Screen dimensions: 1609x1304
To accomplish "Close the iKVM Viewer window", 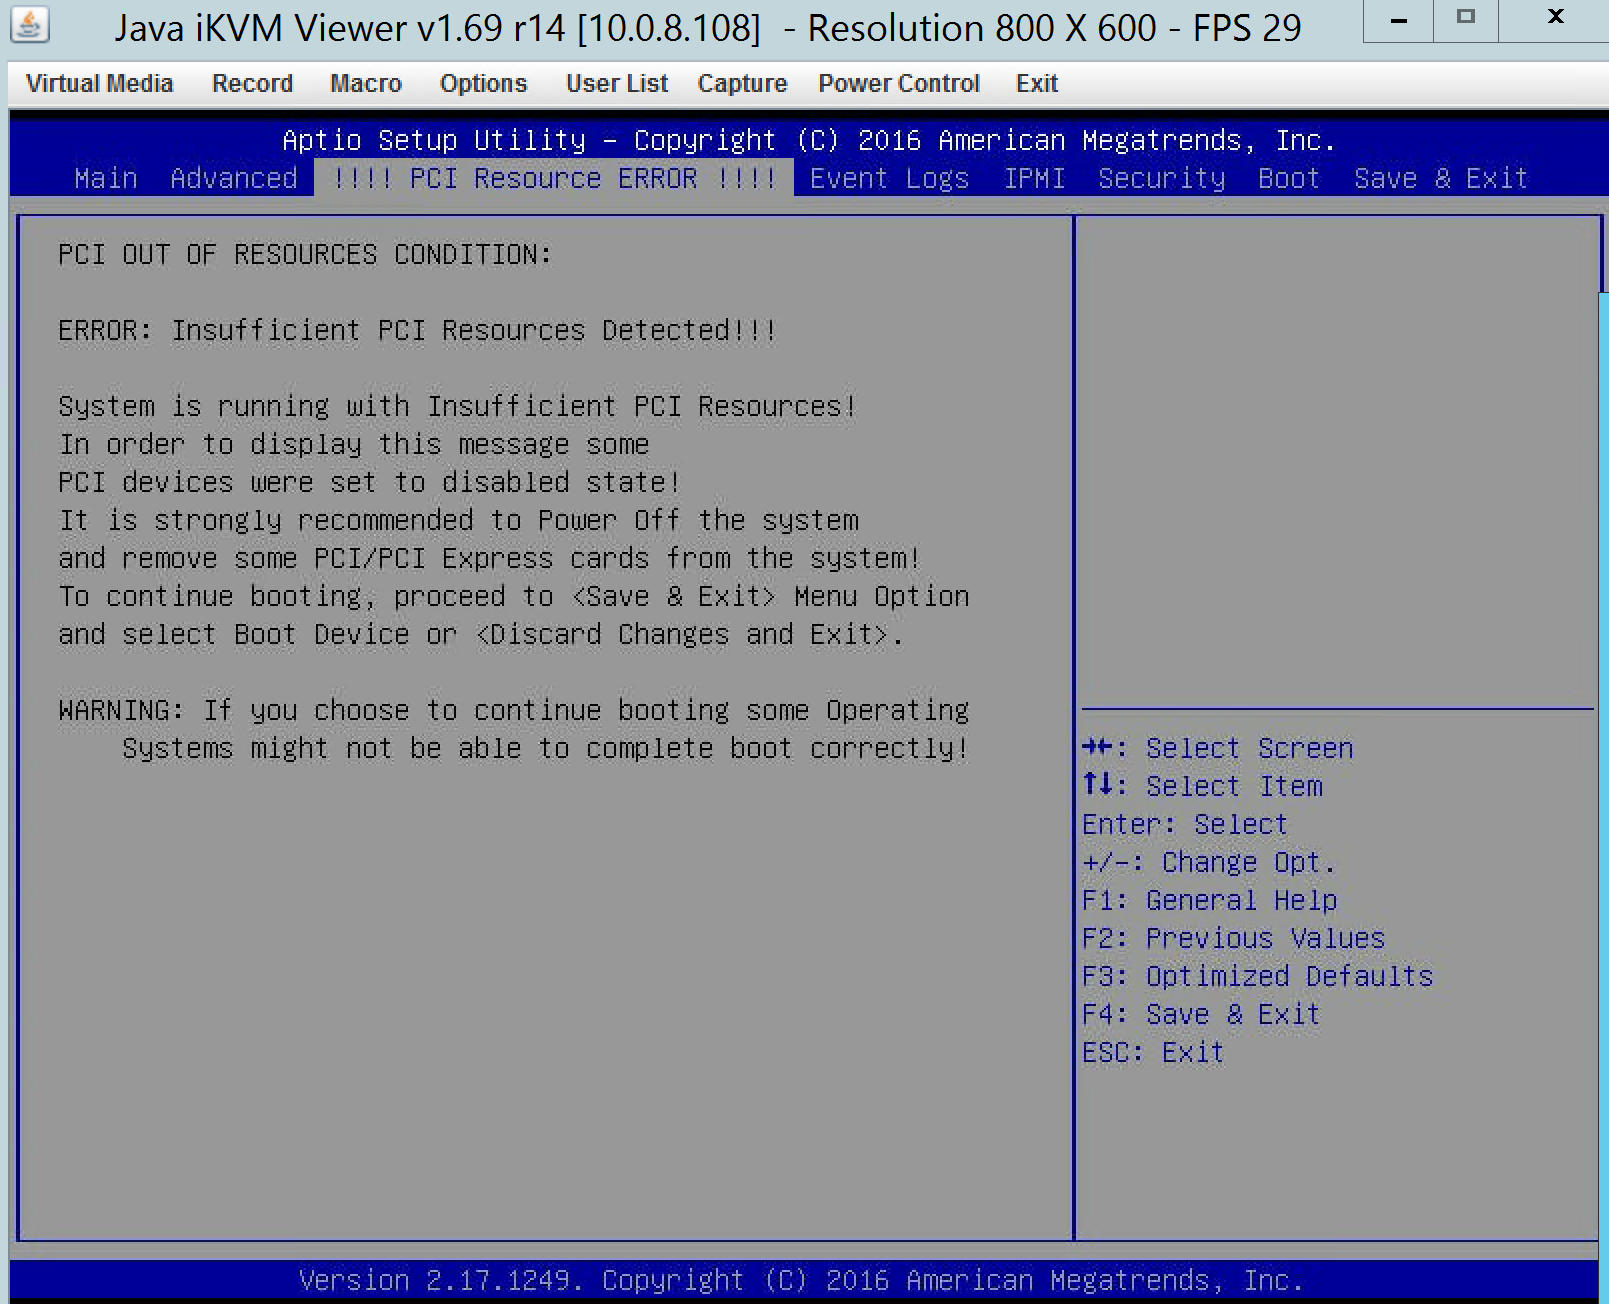I will point(1555,18).
